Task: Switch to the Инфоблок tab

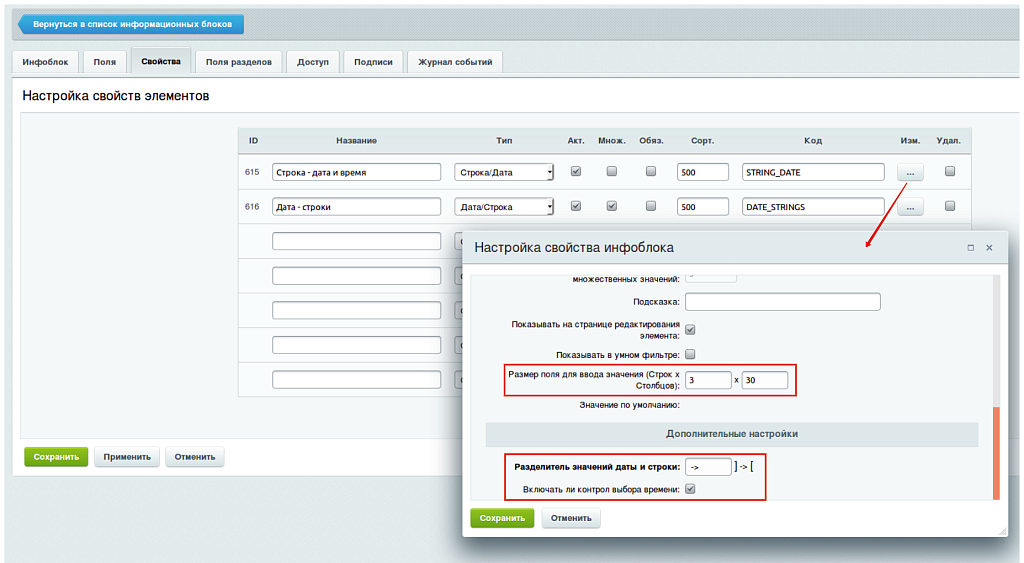Action: (x=45, y=62)
